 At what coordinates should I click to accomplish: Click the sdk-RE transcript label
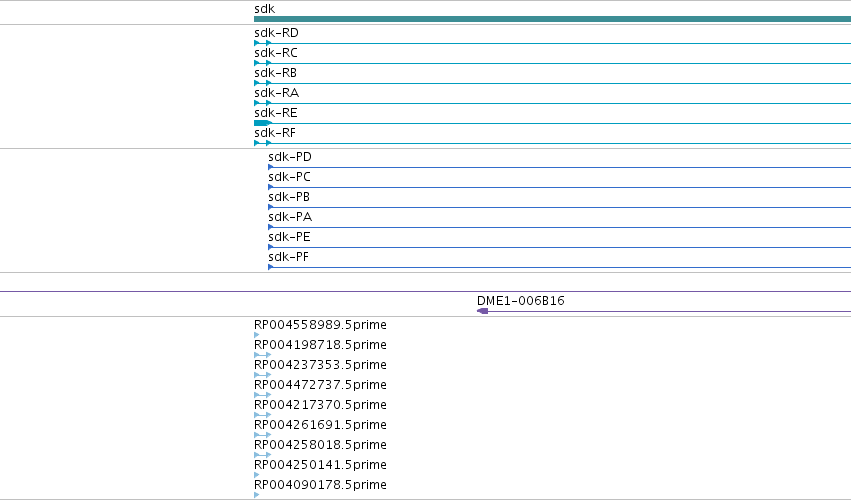coord(276,113)
